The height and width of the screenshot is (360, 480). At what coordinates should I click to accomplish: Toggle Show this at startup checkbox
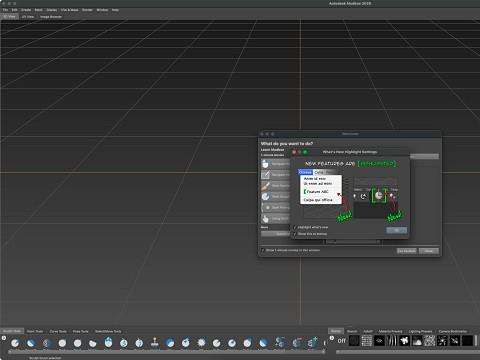[295, 234]
